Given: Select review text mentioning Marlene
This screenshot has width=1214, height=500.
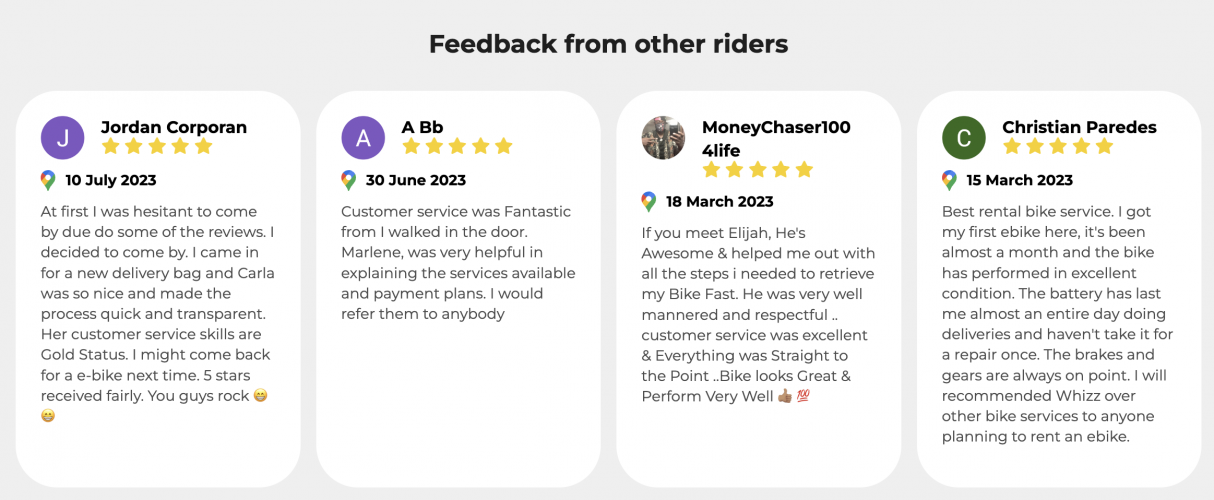Looking at the screenshot, I should (x=458, y=262).
